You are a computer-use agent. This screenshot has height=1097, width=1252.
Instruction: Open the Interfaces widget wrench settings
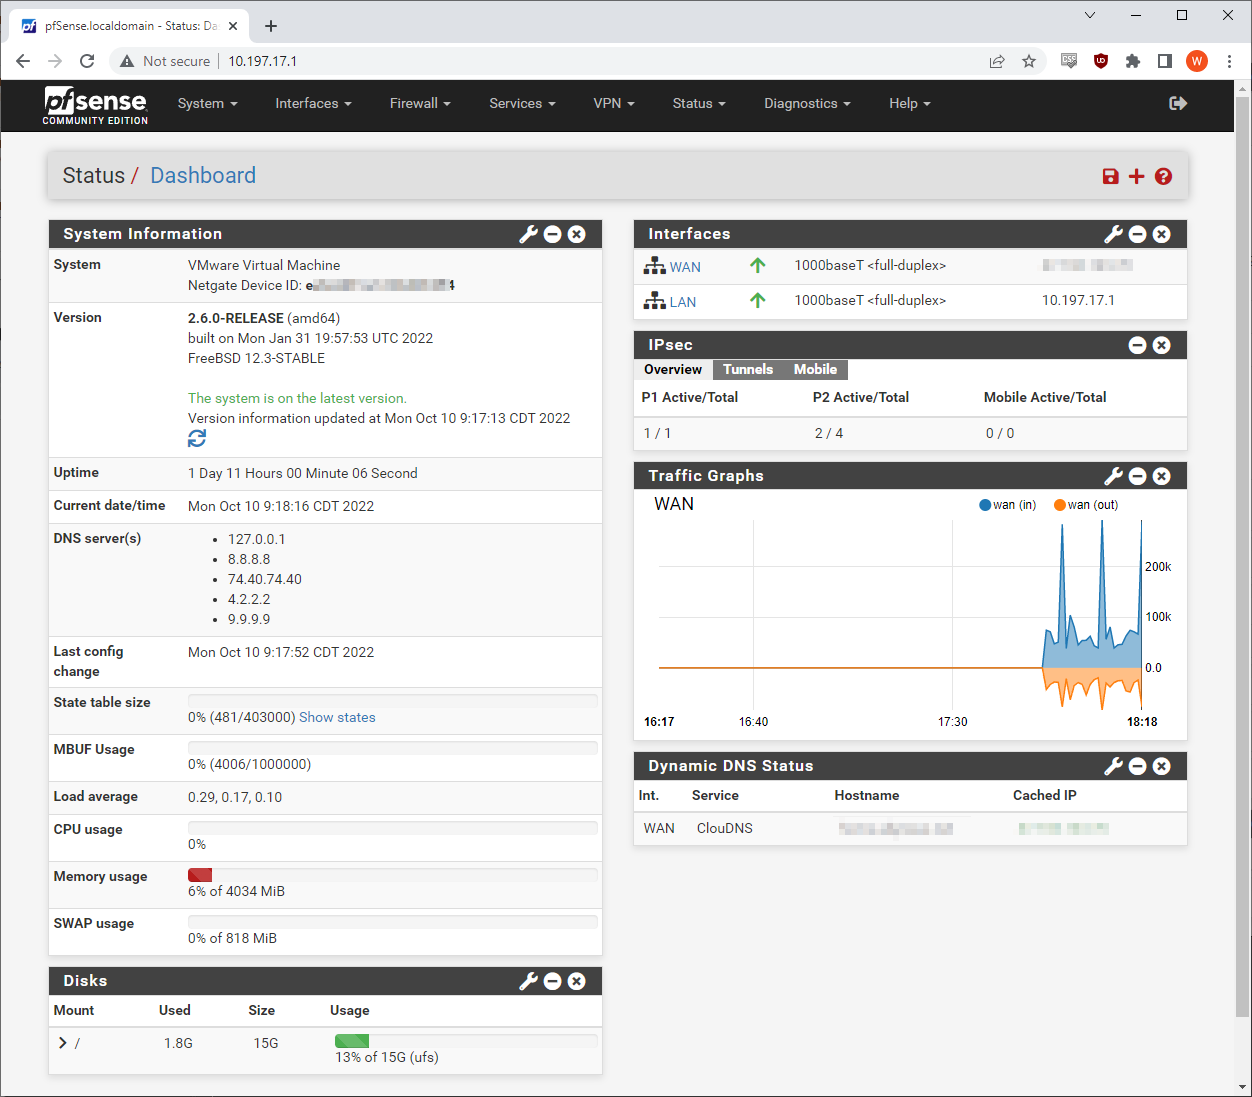1113,234
